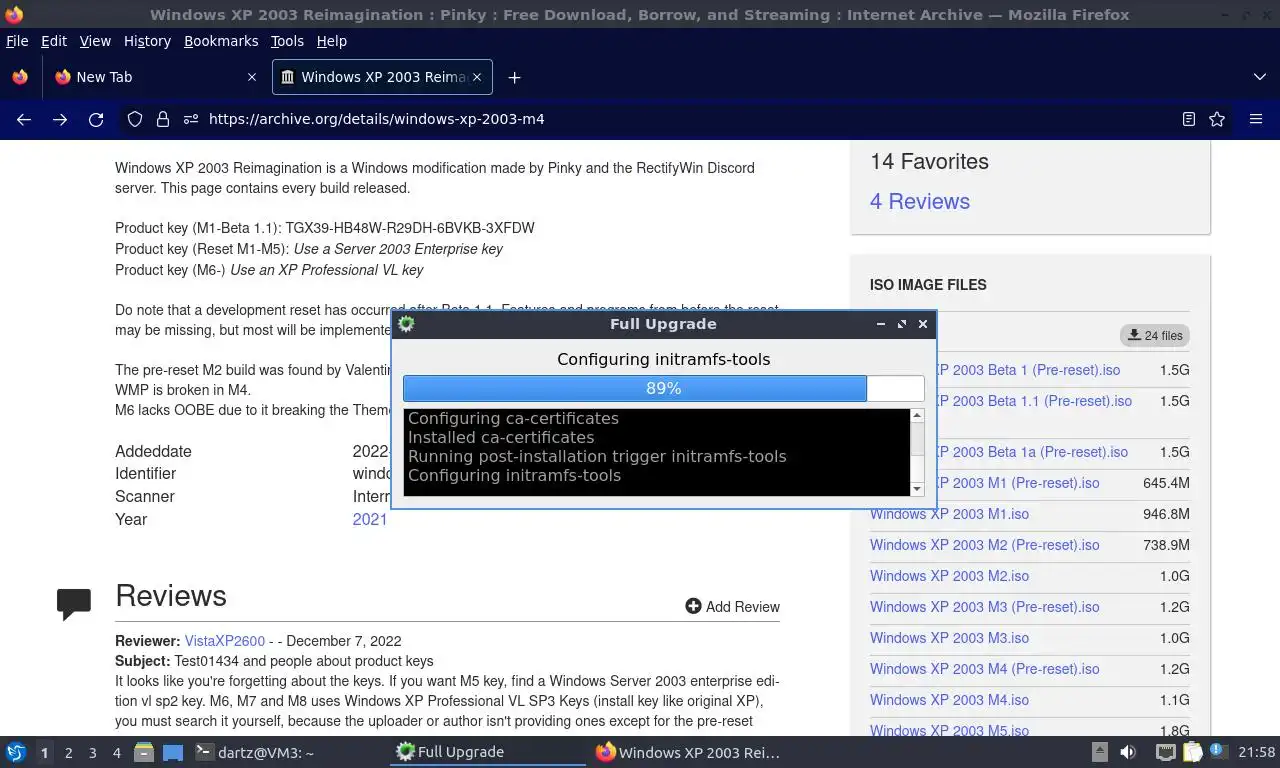Open the clipboard manager tray icon
The image size is (1280, 768).
coord(1192,752)
